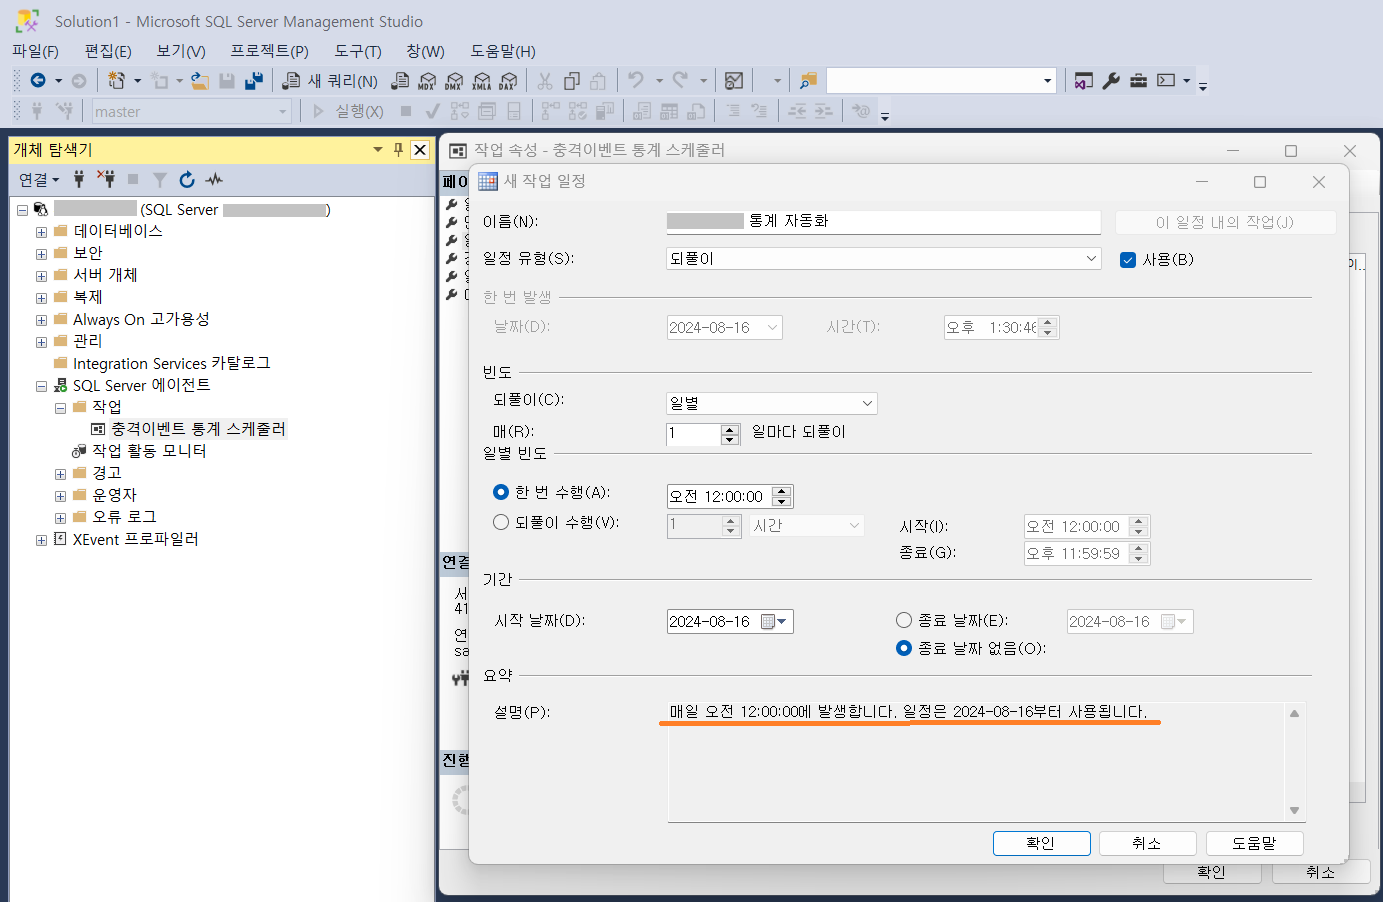Collapse the 작업 folder node
Image resolution: width=1383 pixels, height=902 pixels.
pos(60,408)
